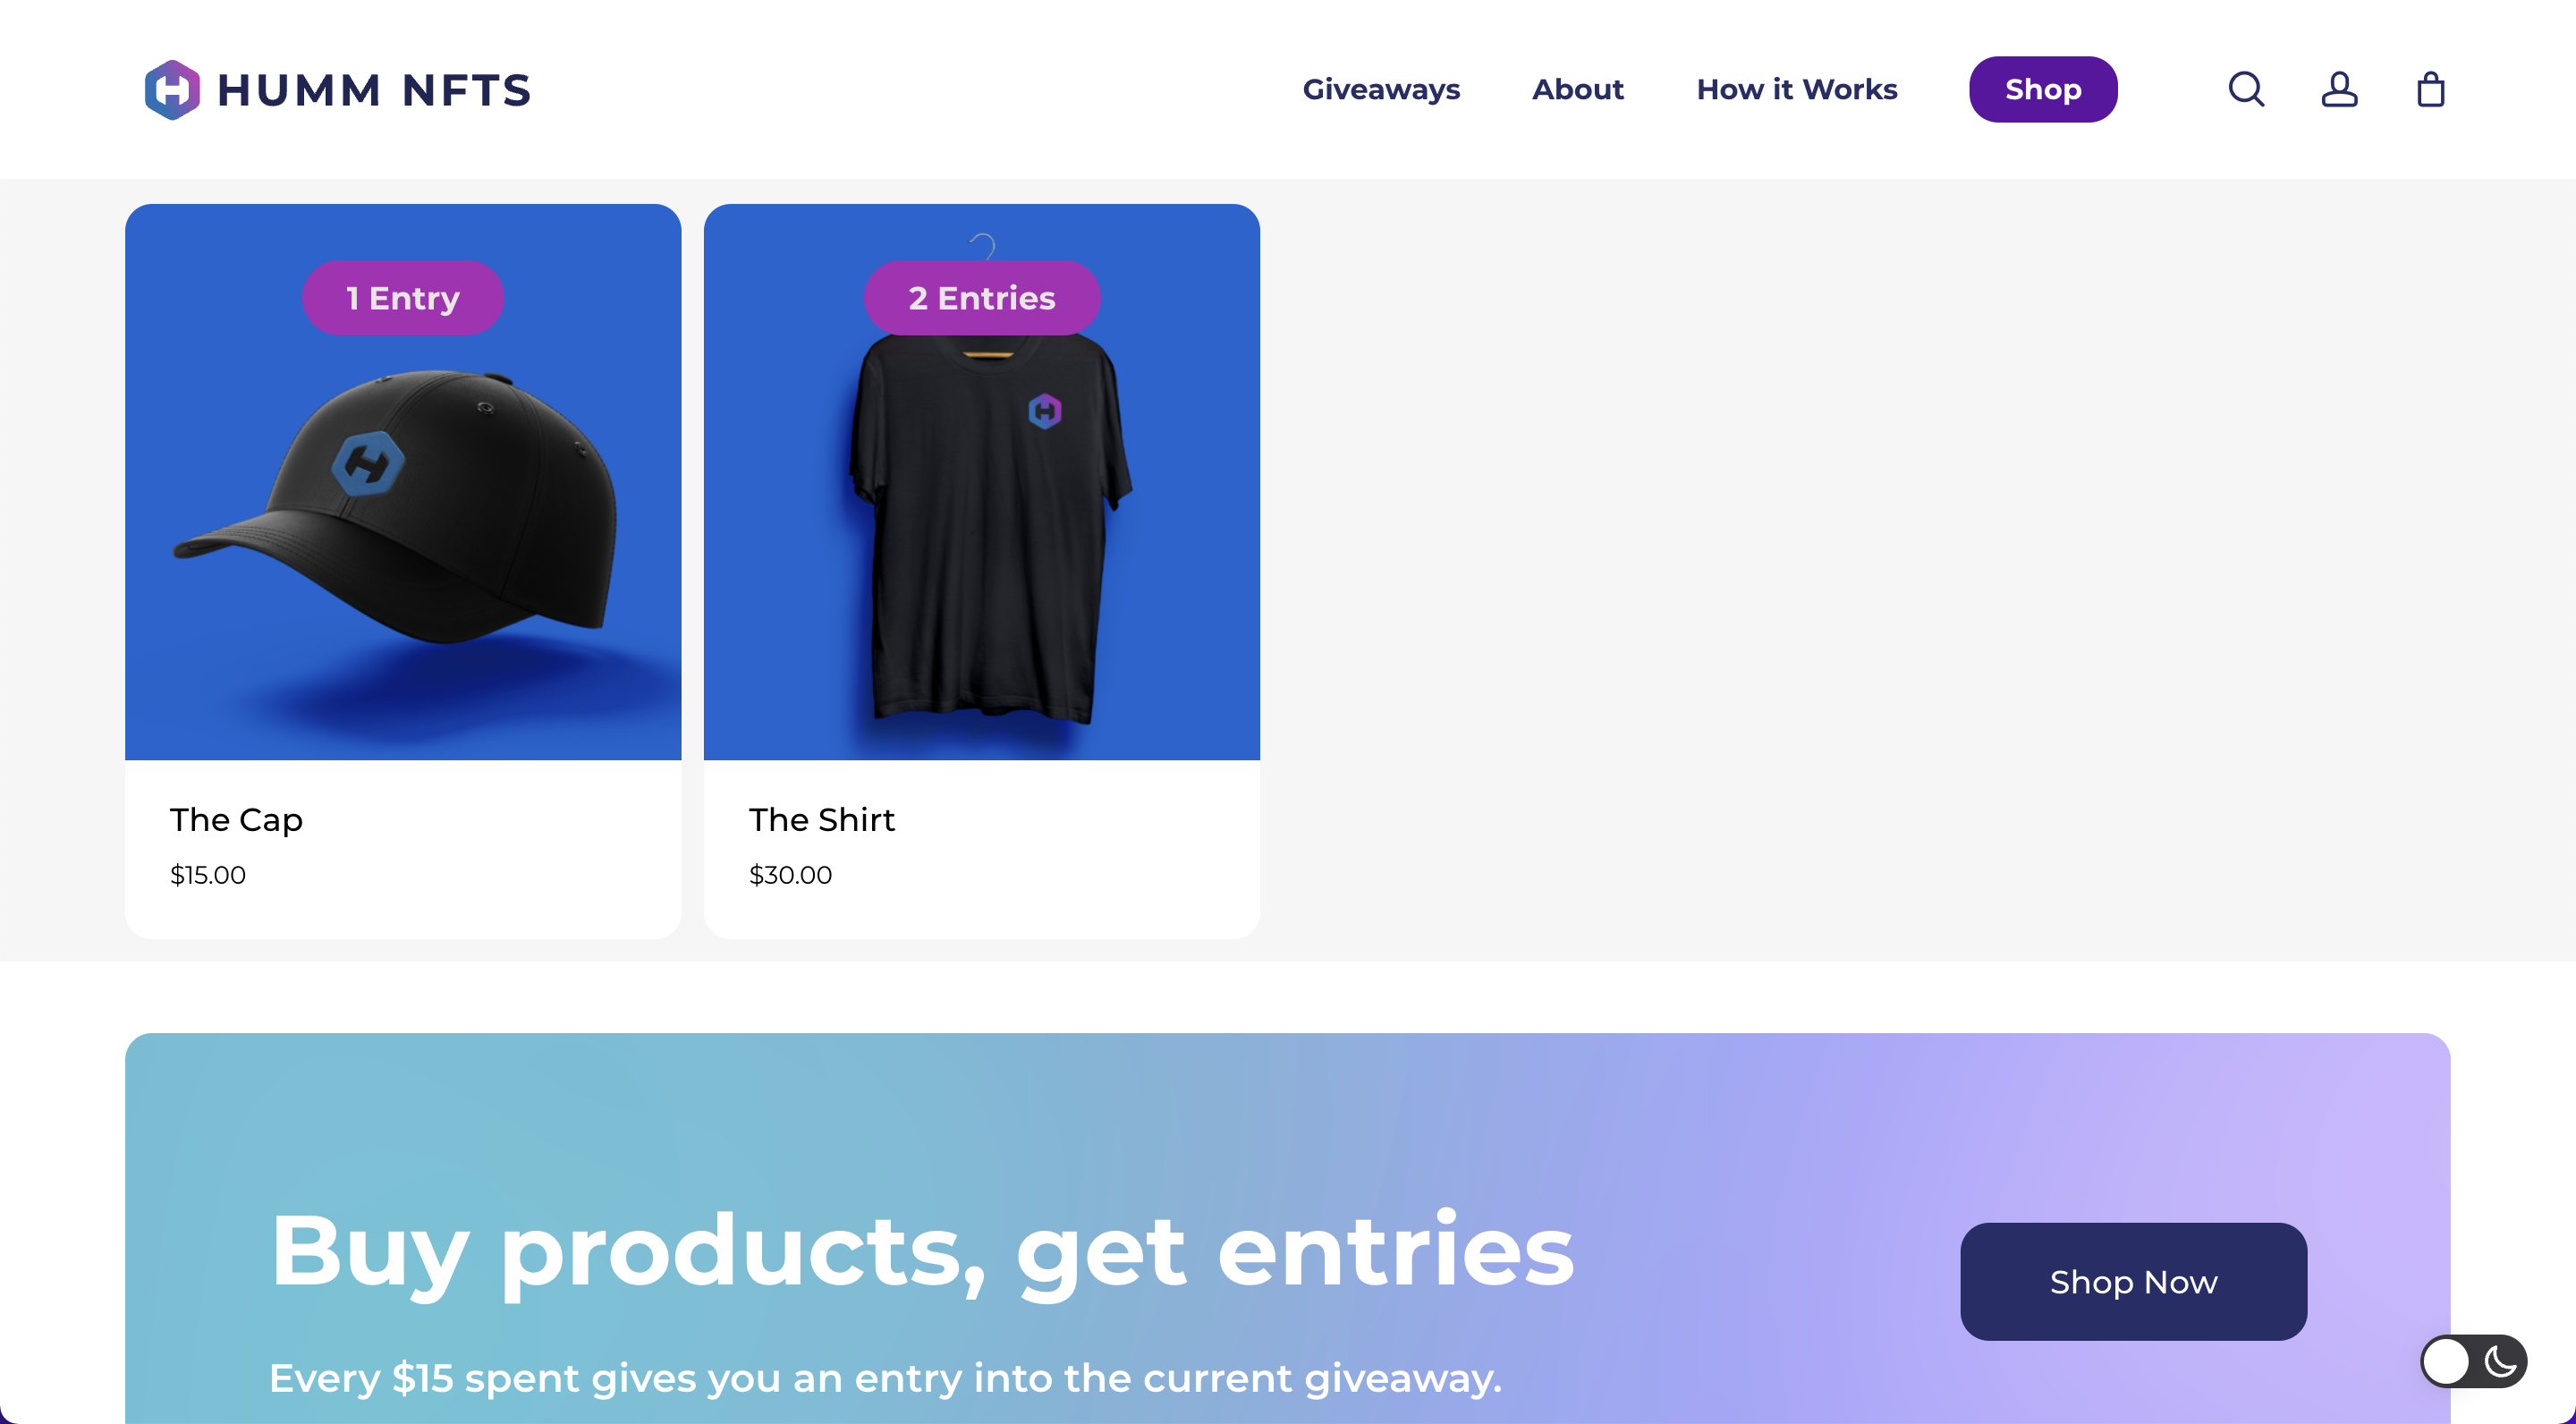Image resolution: width=2576 pixels, height=1424 pixels.
Task: Go to the About page
Action: (x=1578, y=89)
